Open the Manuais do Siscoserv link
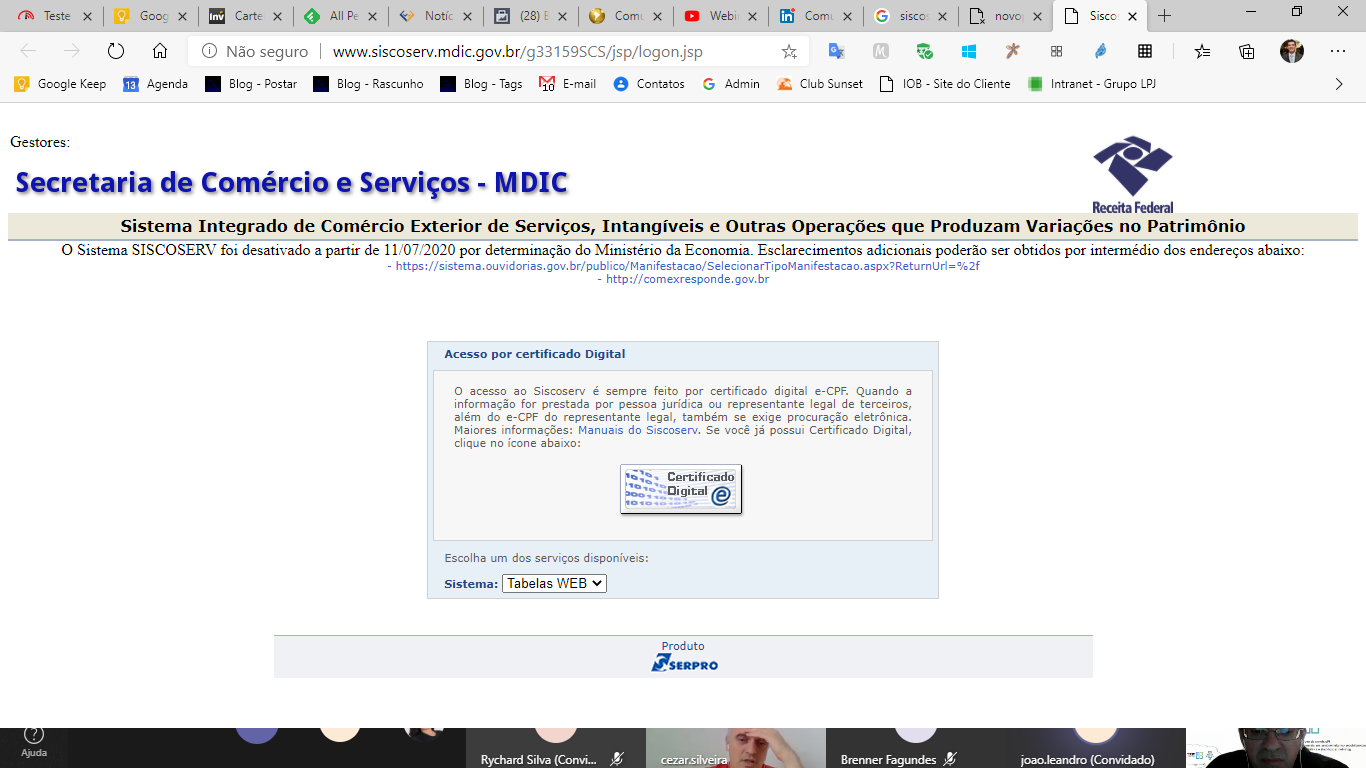1366x768 pixels. click(x=637, y=430)
